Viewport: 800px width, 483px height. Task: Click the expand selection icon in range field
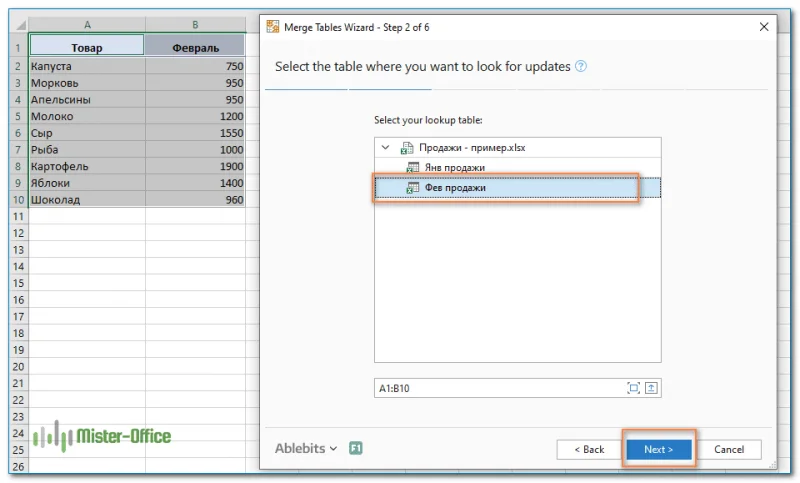pos(633,388)
